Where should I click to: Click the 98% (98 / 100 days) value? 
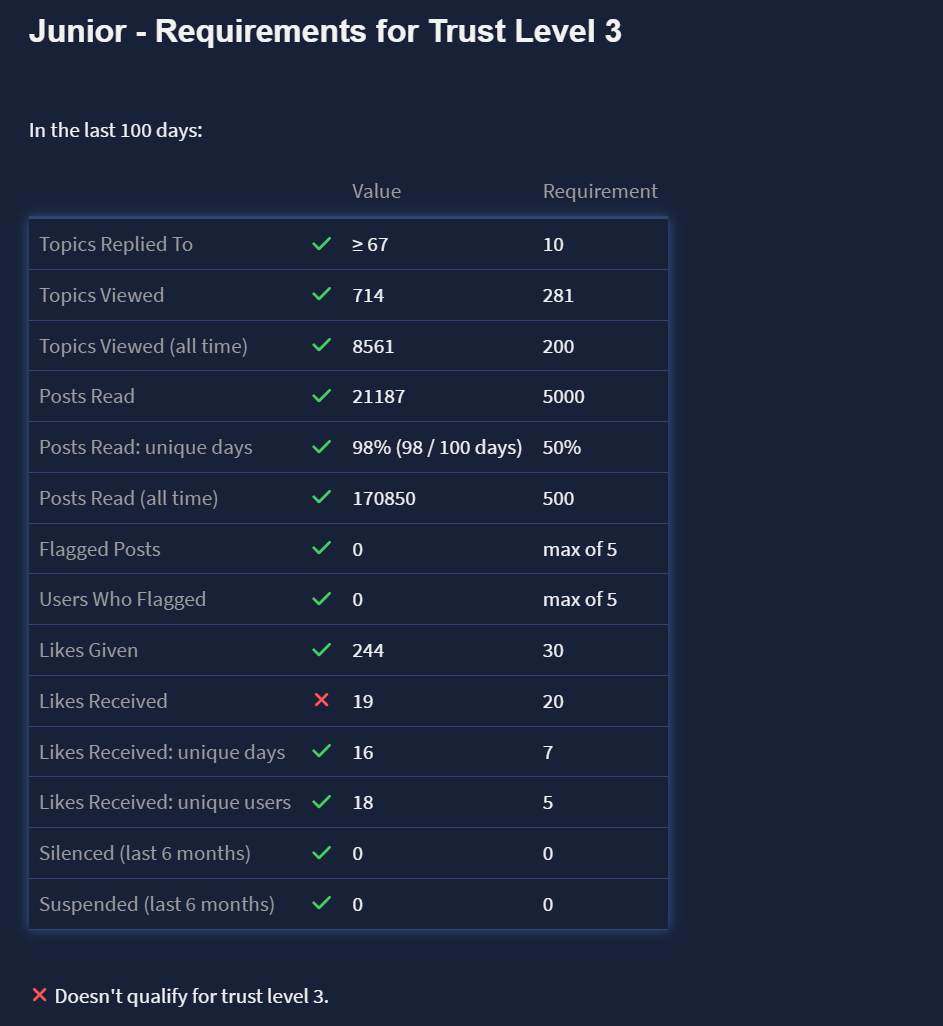point(437,447)
